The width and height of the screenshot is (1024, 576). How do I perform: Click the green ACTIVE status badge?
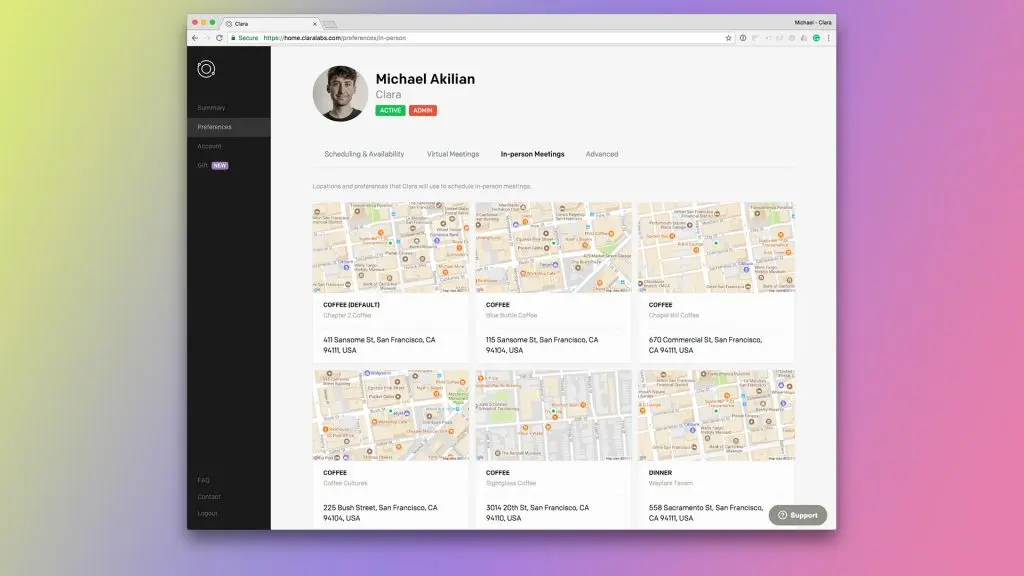pos(390,110)
